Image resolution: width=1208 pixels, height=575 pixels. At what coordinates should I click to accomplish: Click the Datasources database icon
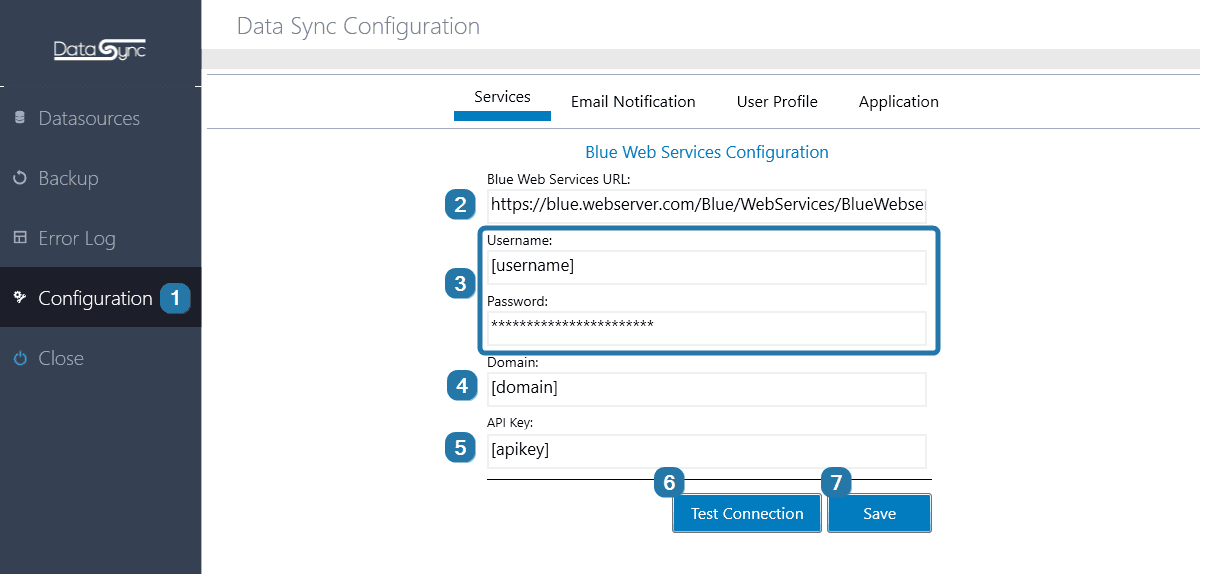tap(20, 118)
